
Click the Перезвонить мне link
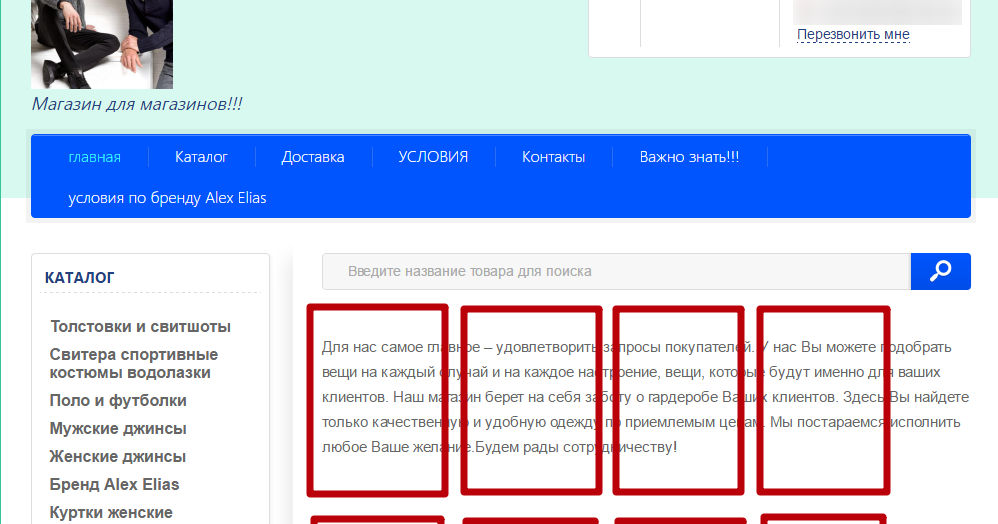coord(853,34)
